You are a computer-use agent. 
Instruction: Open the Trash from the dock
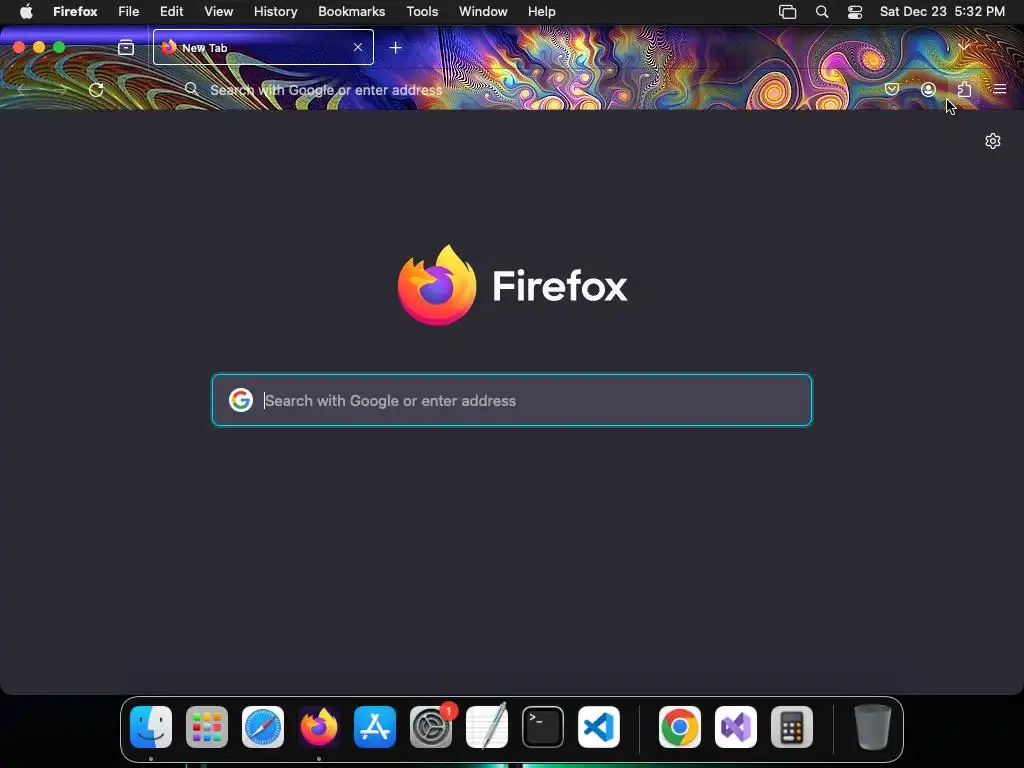(x=872, y=727)
